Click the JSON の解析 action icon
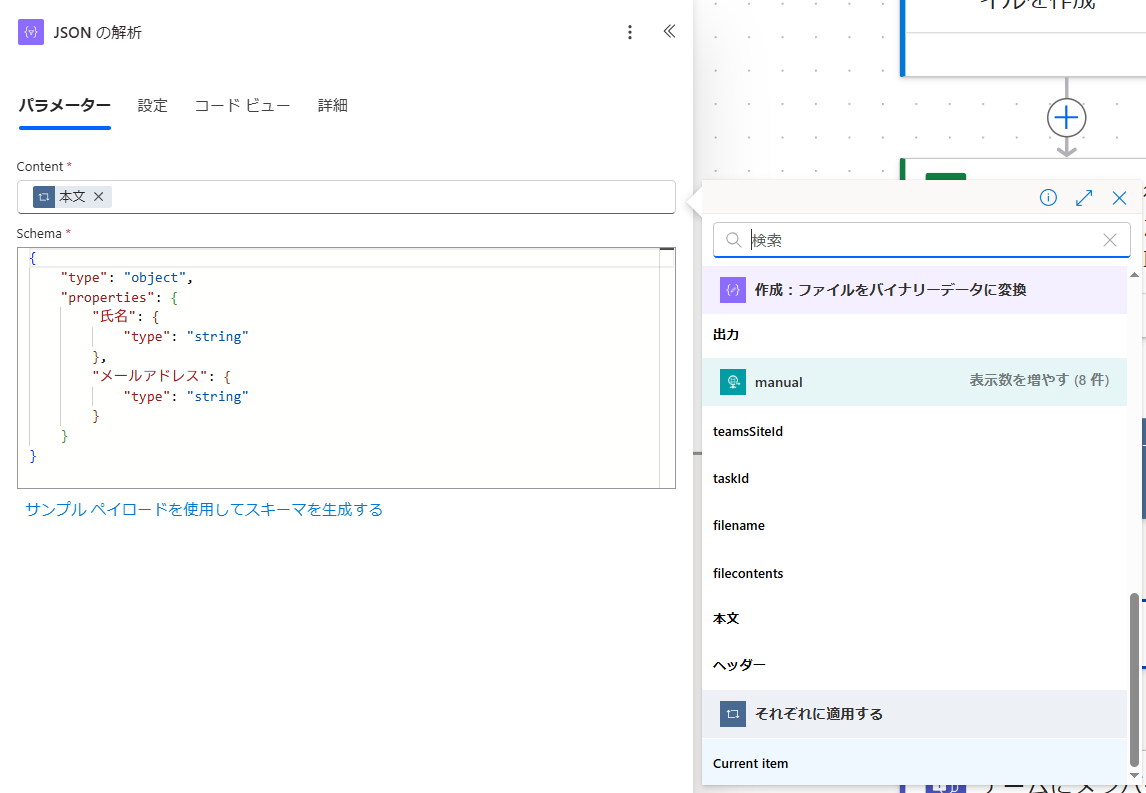 (31, 32)
